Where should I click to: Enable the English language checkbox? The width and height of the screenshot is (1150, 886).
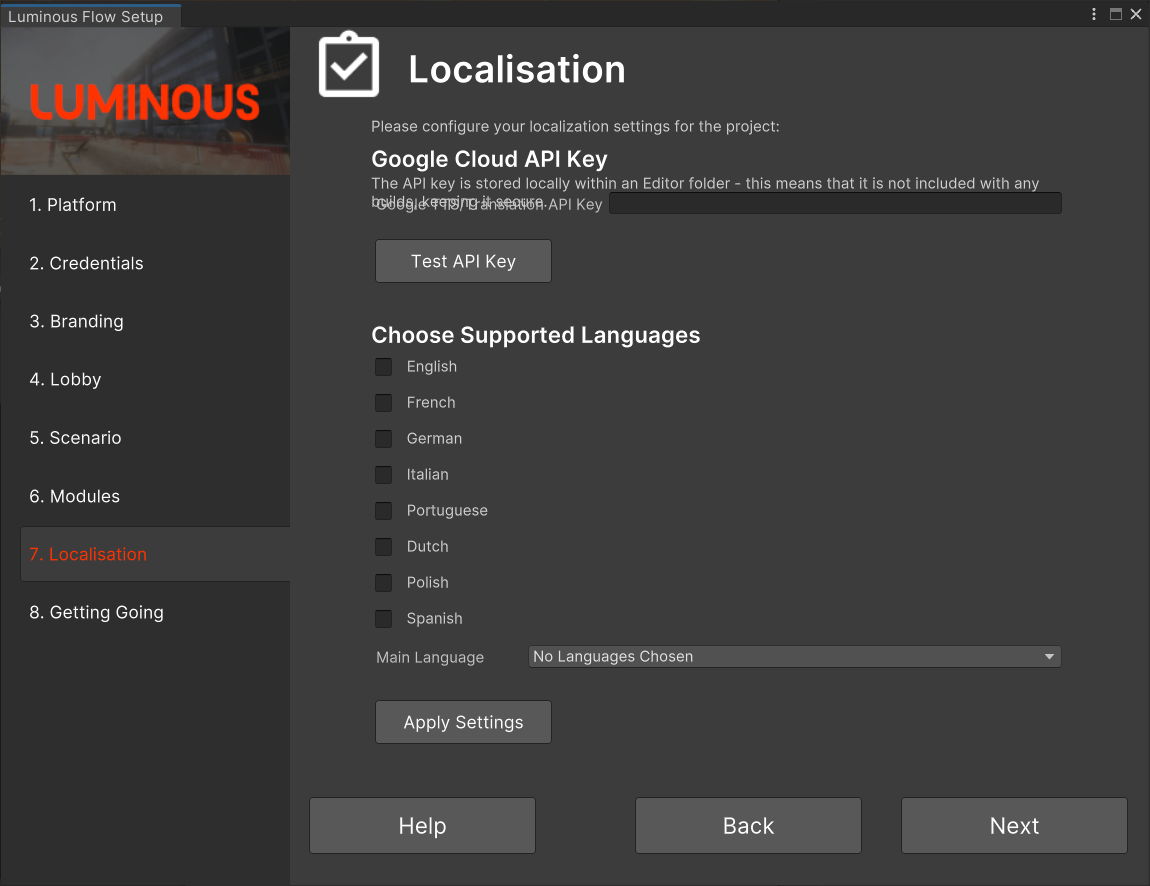[383, 367]
